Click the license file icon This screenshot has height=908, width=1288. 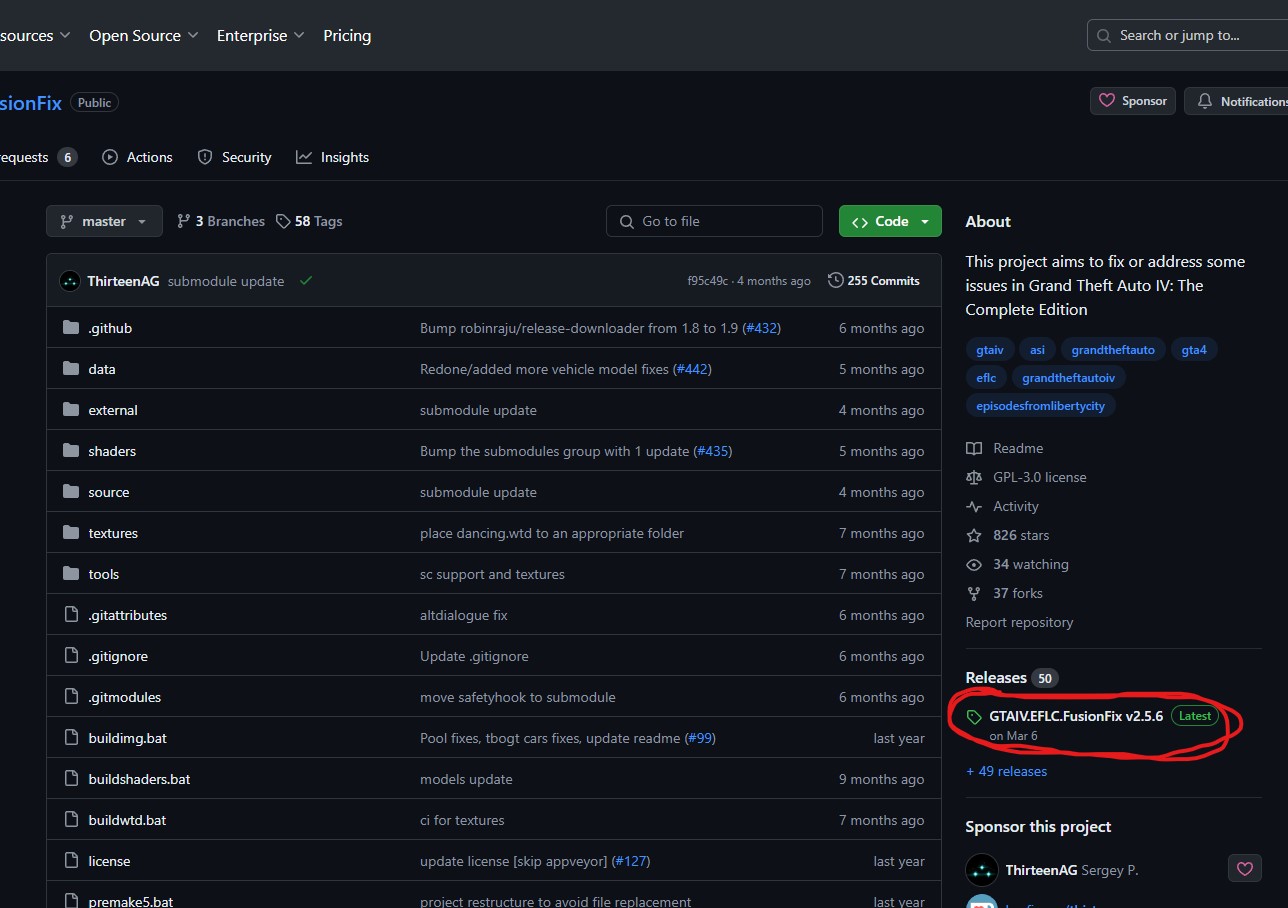point(70,861)
